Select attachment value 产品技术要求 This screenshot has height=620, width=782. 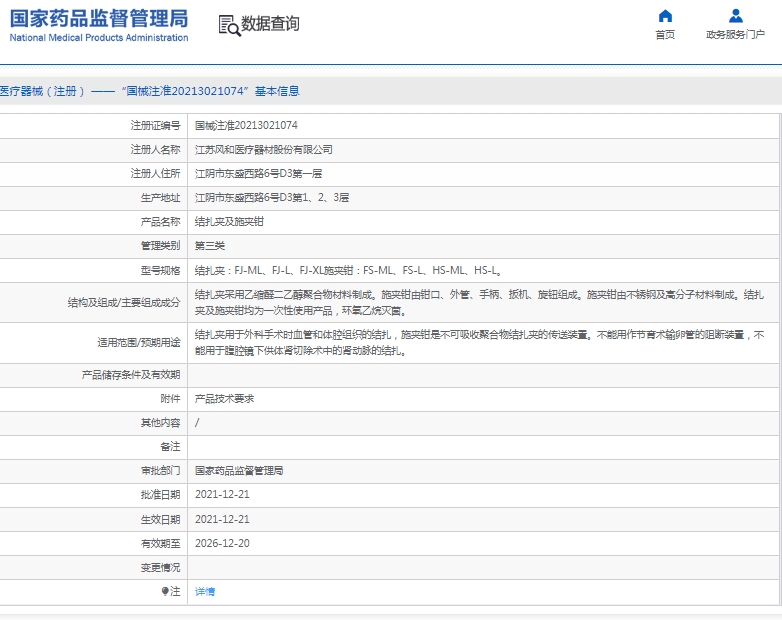pyautogui.click(x=224, y=399)
